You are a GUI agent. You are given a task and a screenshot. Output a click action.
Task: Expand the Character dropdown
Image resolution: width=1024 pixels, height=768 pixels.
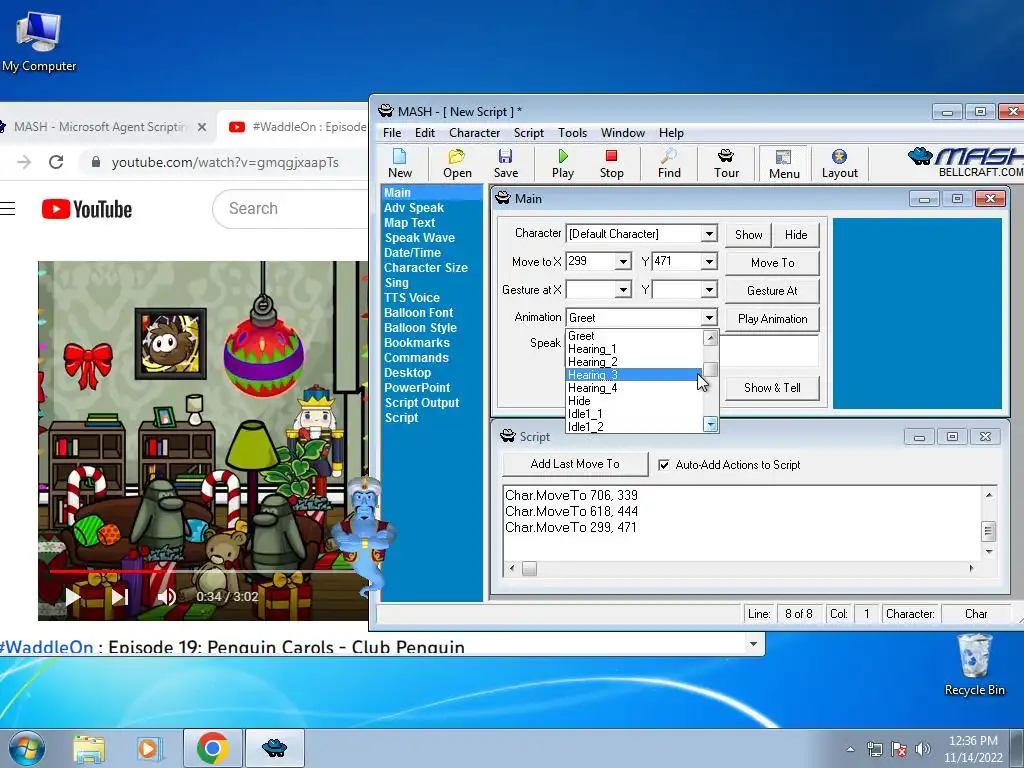coord(709,234)
